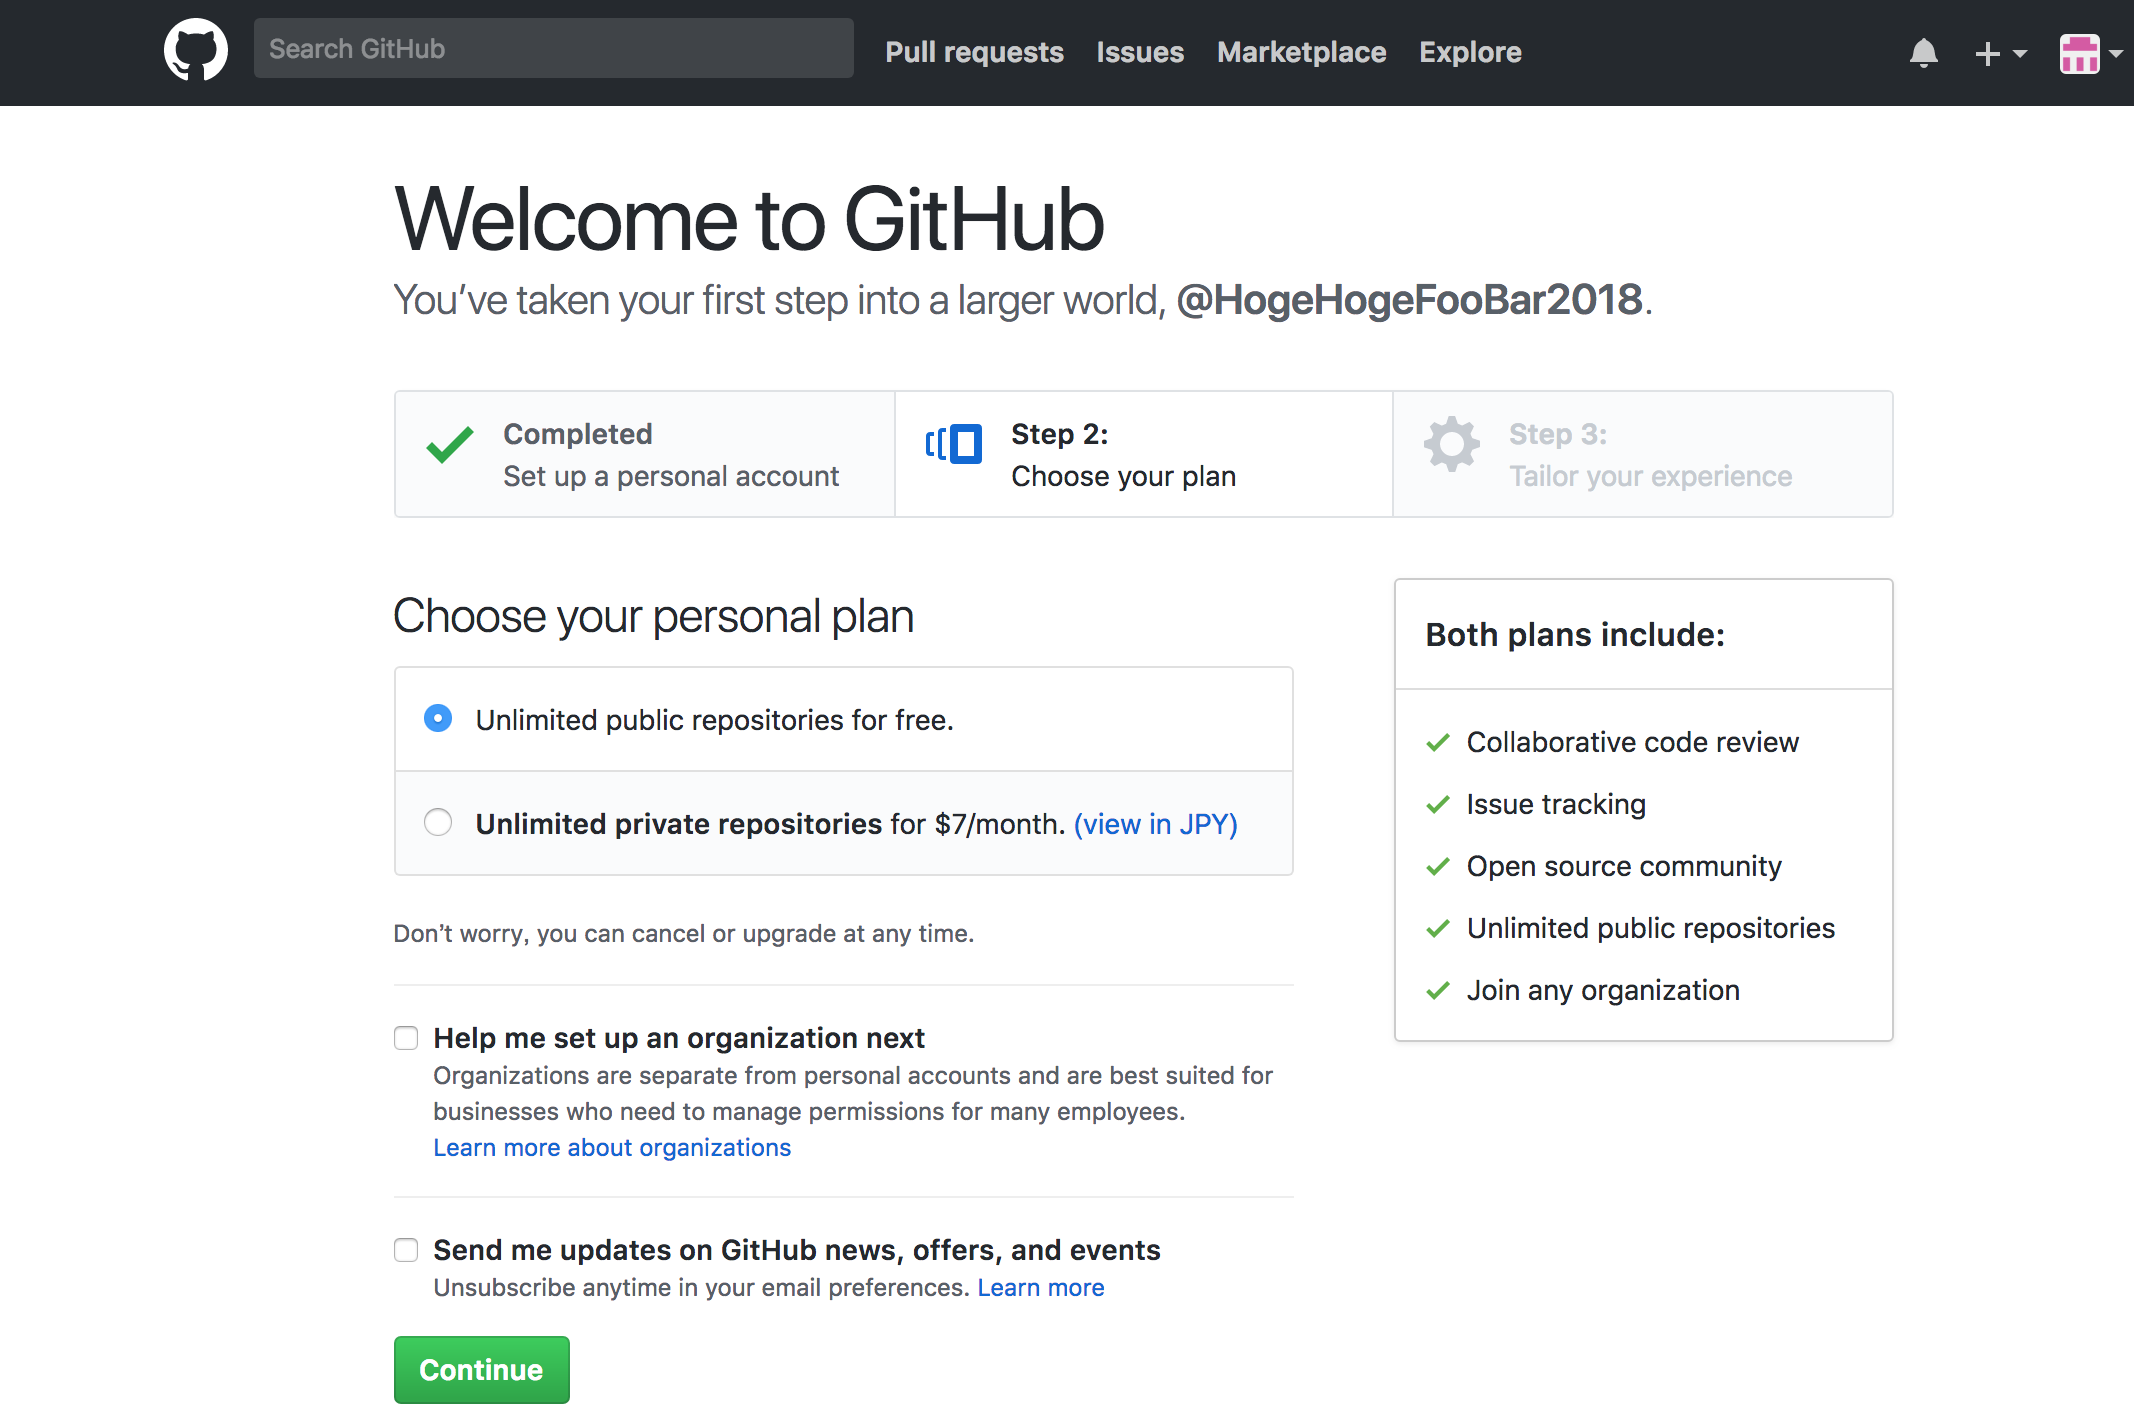Click 'Issue tracking' text

1556,804
